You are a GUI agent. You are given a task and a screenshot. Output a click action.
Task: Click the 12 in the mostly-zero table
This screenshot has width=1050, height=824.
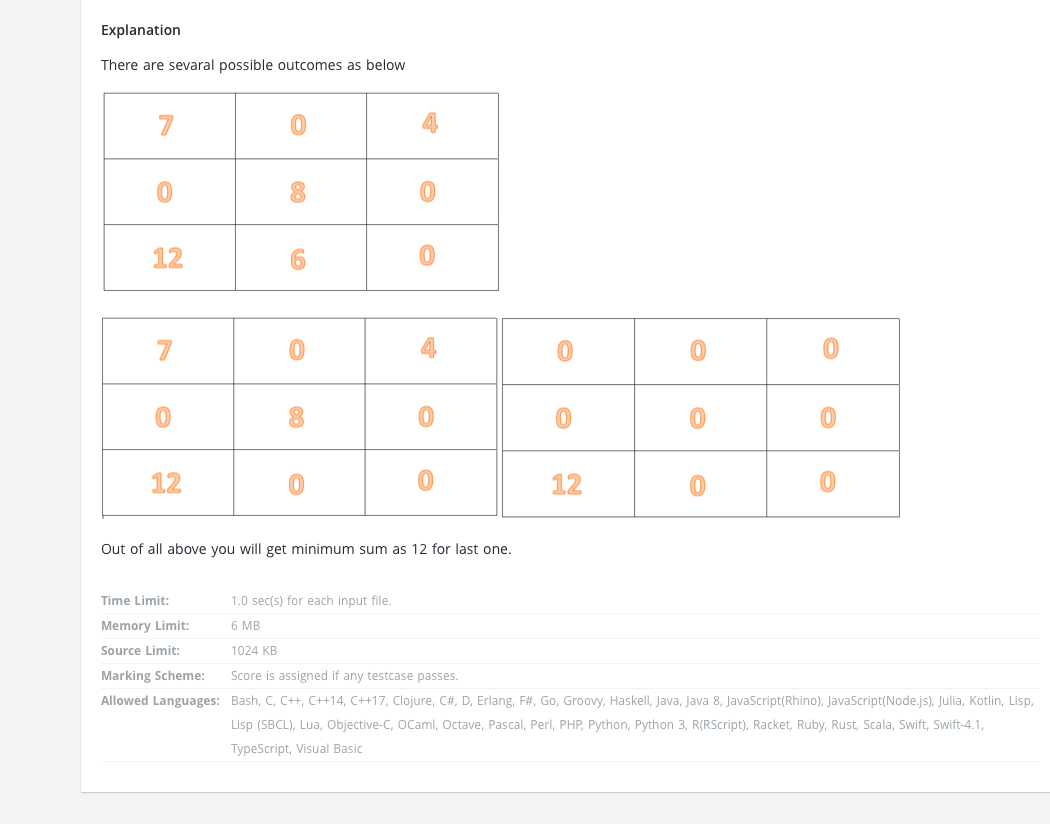tap(568, 484)
